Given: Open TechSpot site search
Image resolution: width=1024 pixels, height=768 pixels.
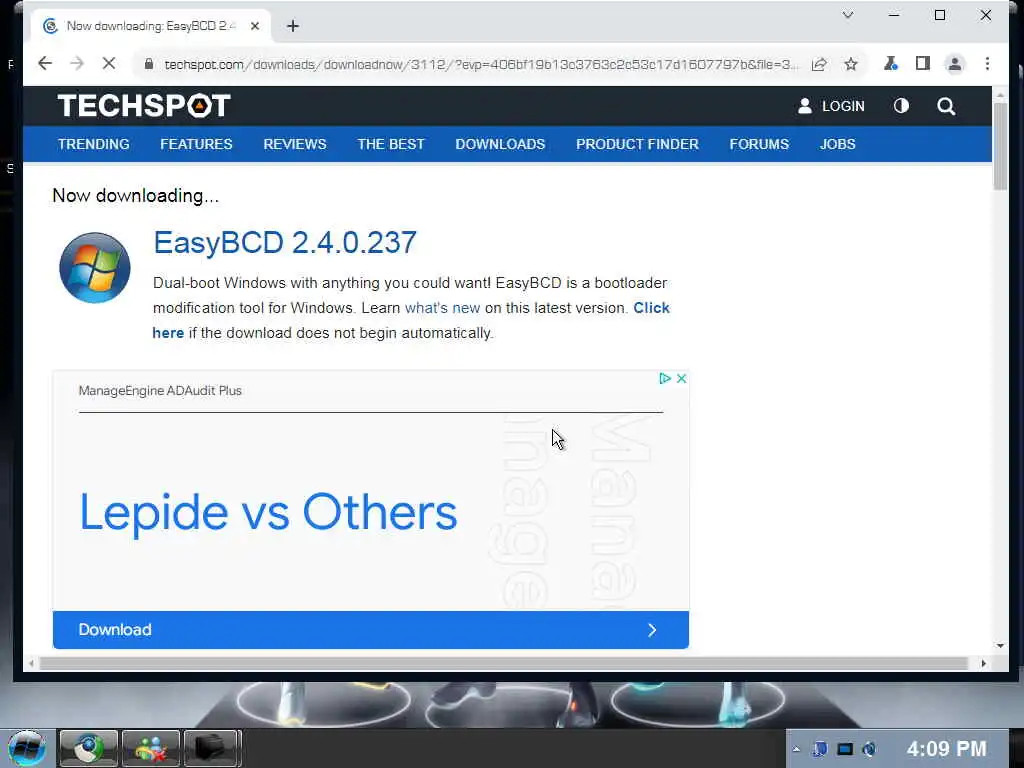Looking at the screenshot, I should coord(946,106).
